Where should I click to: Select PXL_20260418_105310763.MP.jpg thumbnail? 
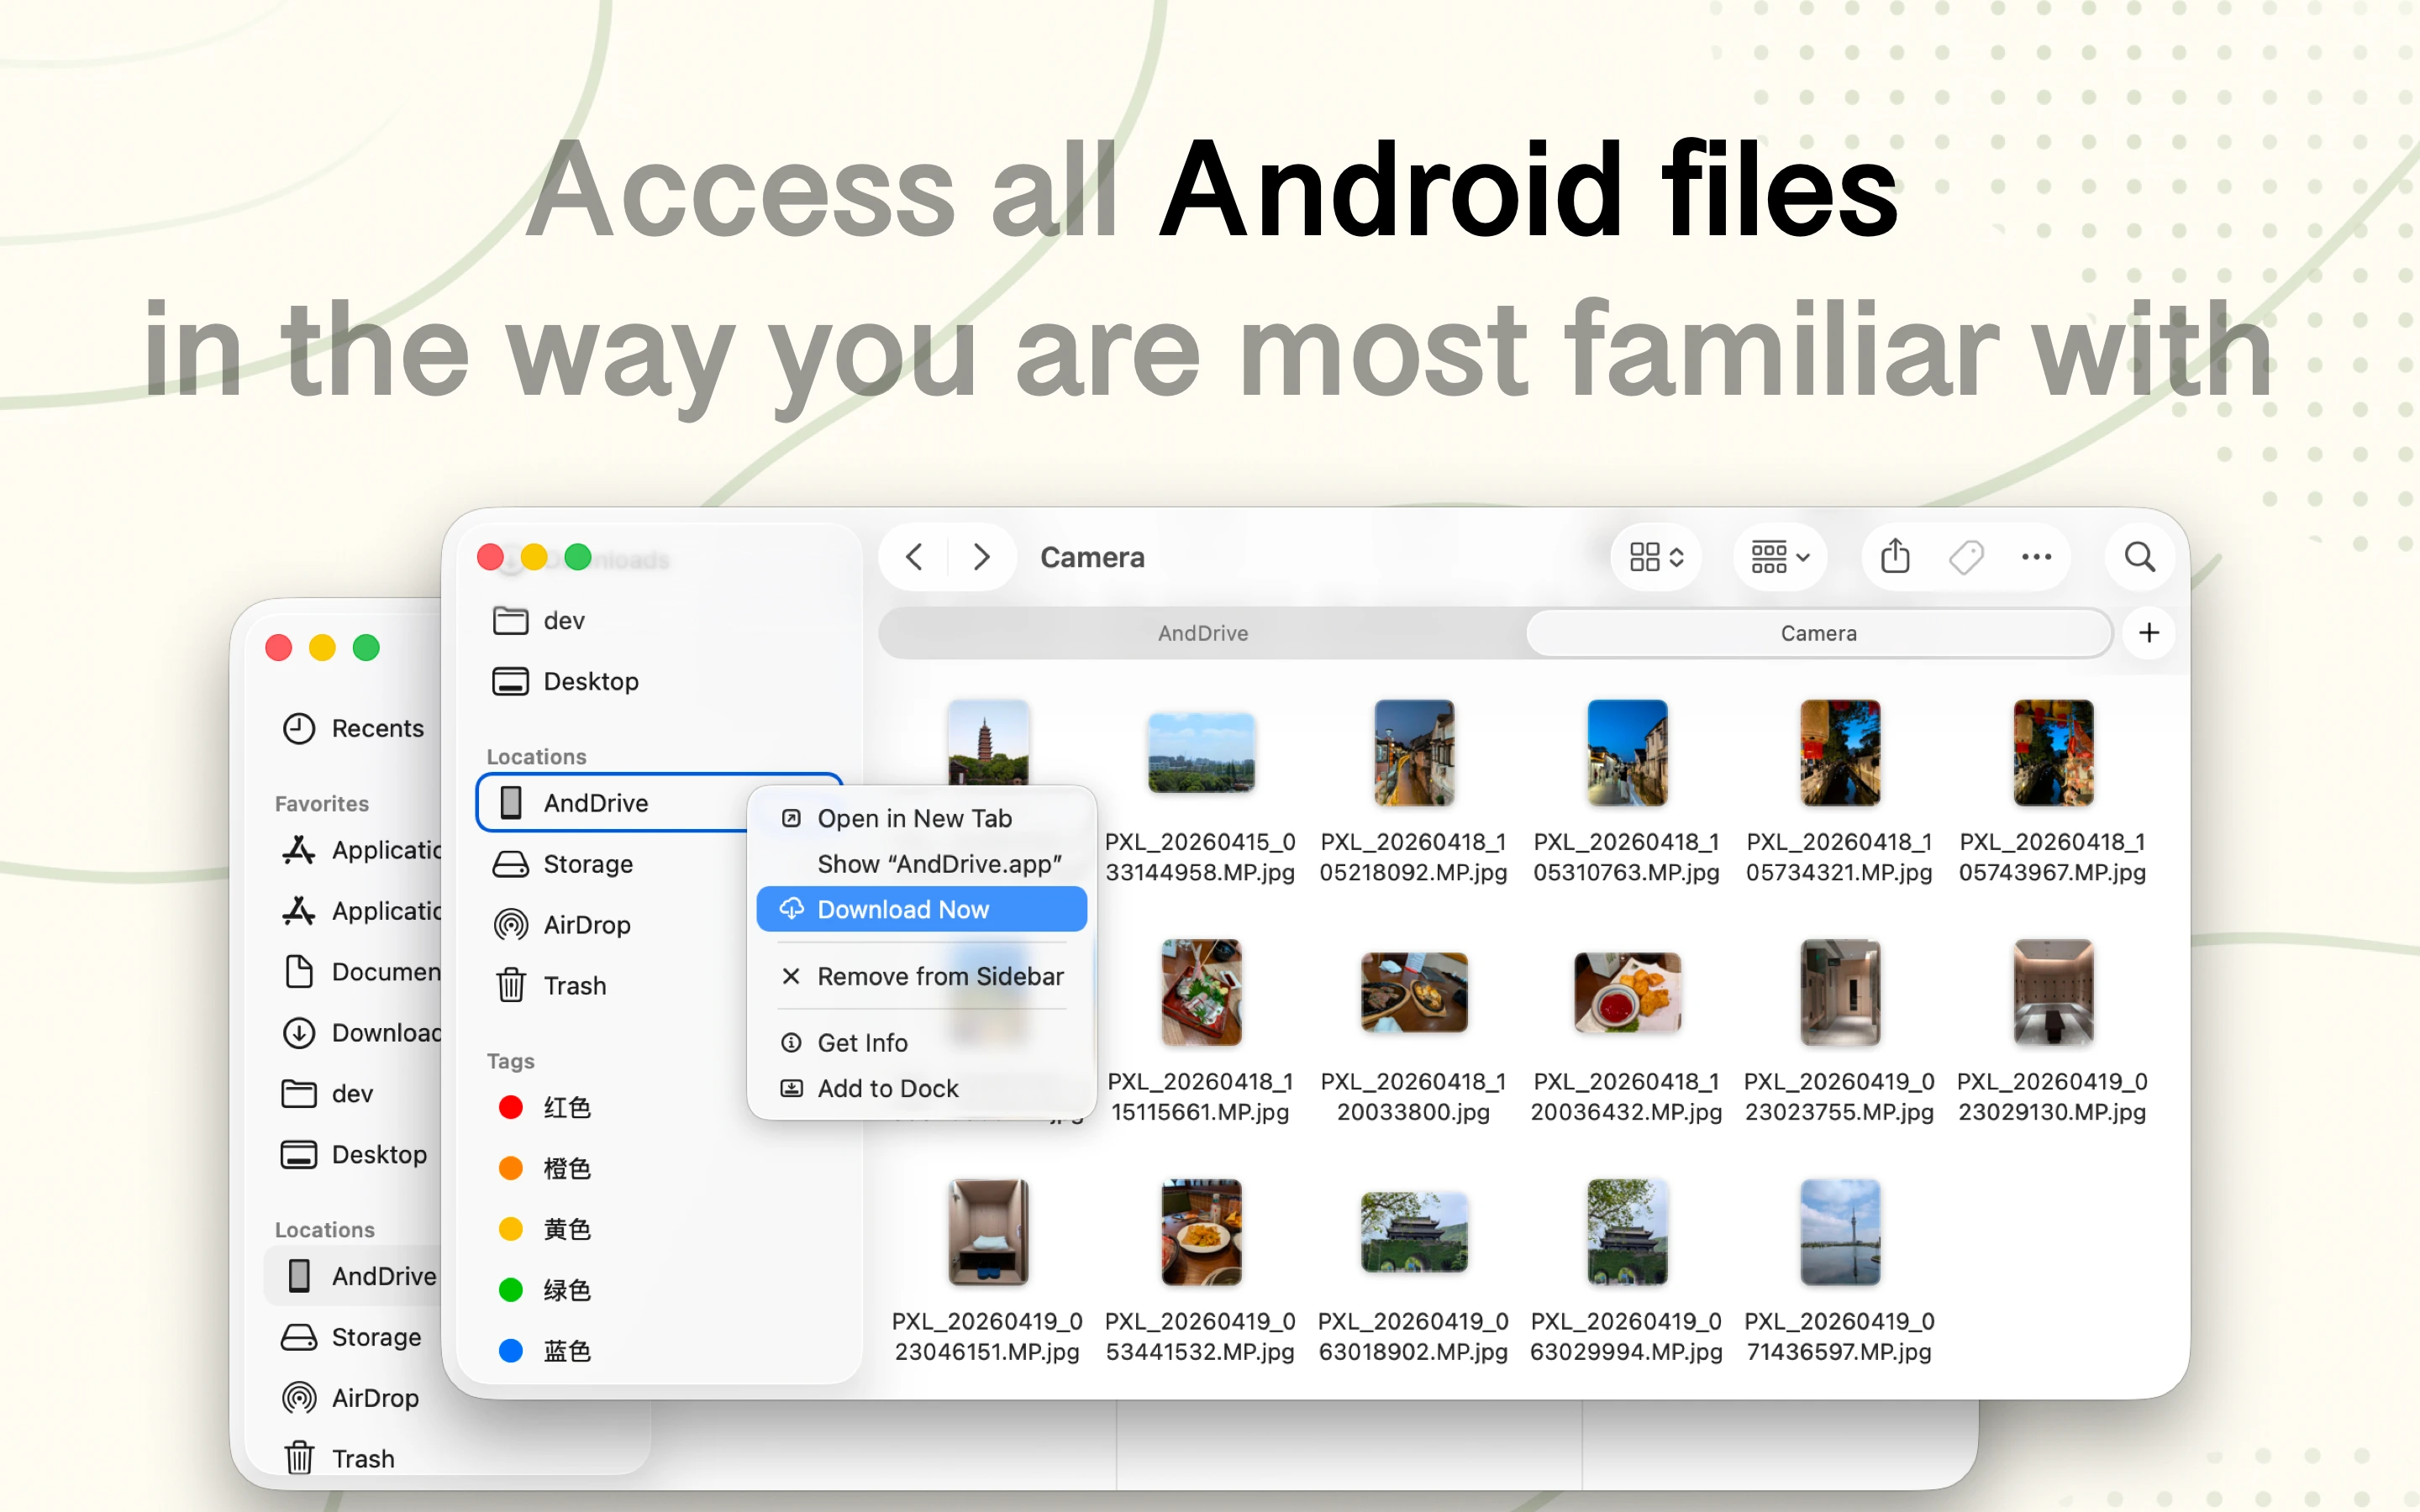click(1626, 753)
